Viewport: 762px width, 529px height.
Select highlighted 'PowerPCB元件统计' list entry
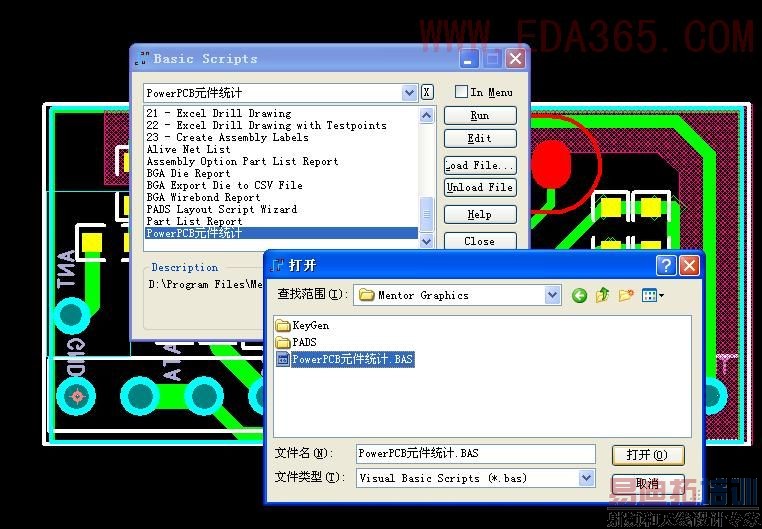click(x=281, y=233)
